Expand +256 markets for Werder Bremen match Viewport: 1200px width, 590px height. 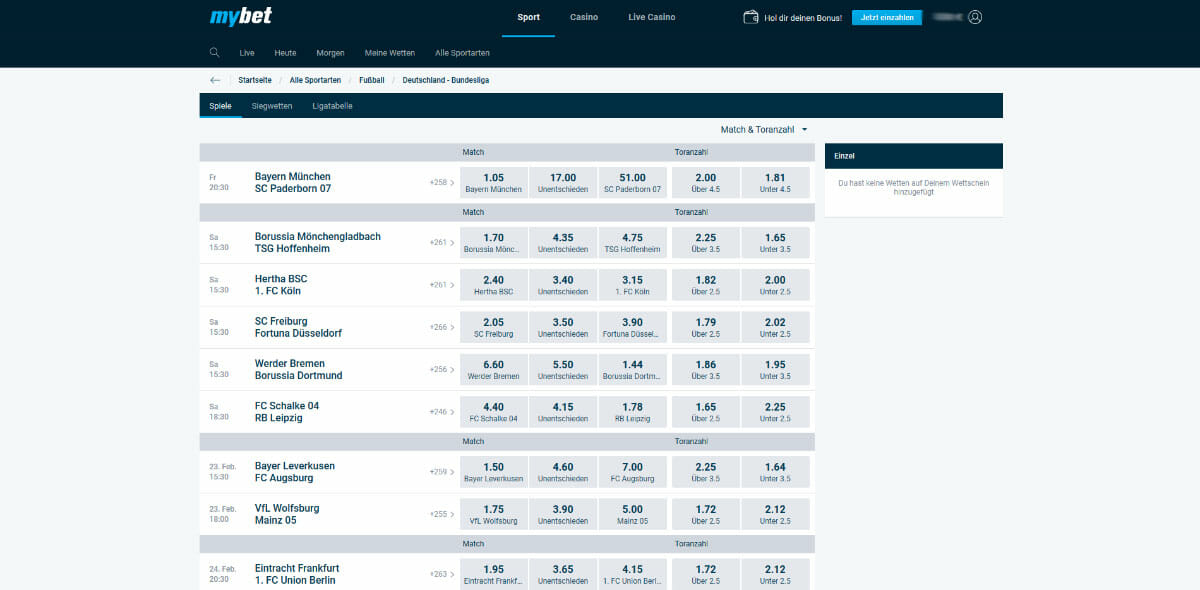[x=442, y=369]
